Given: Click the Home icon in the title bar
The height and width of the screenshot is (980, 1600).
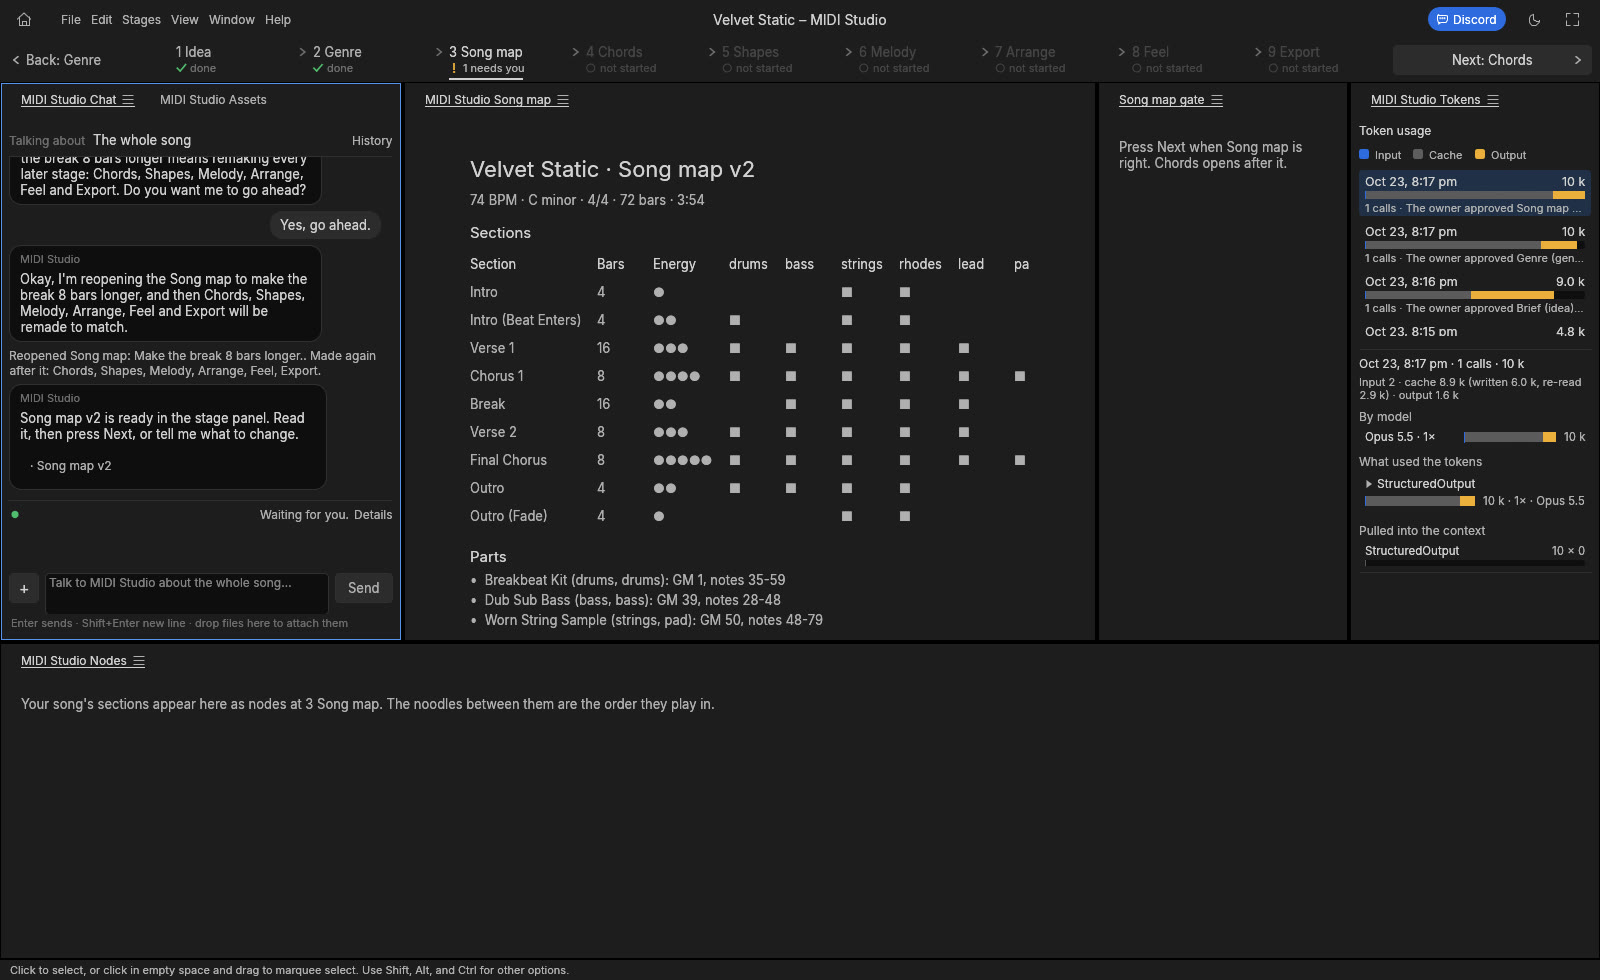Looking at the screenshot, I should click(x=24, y=19).
